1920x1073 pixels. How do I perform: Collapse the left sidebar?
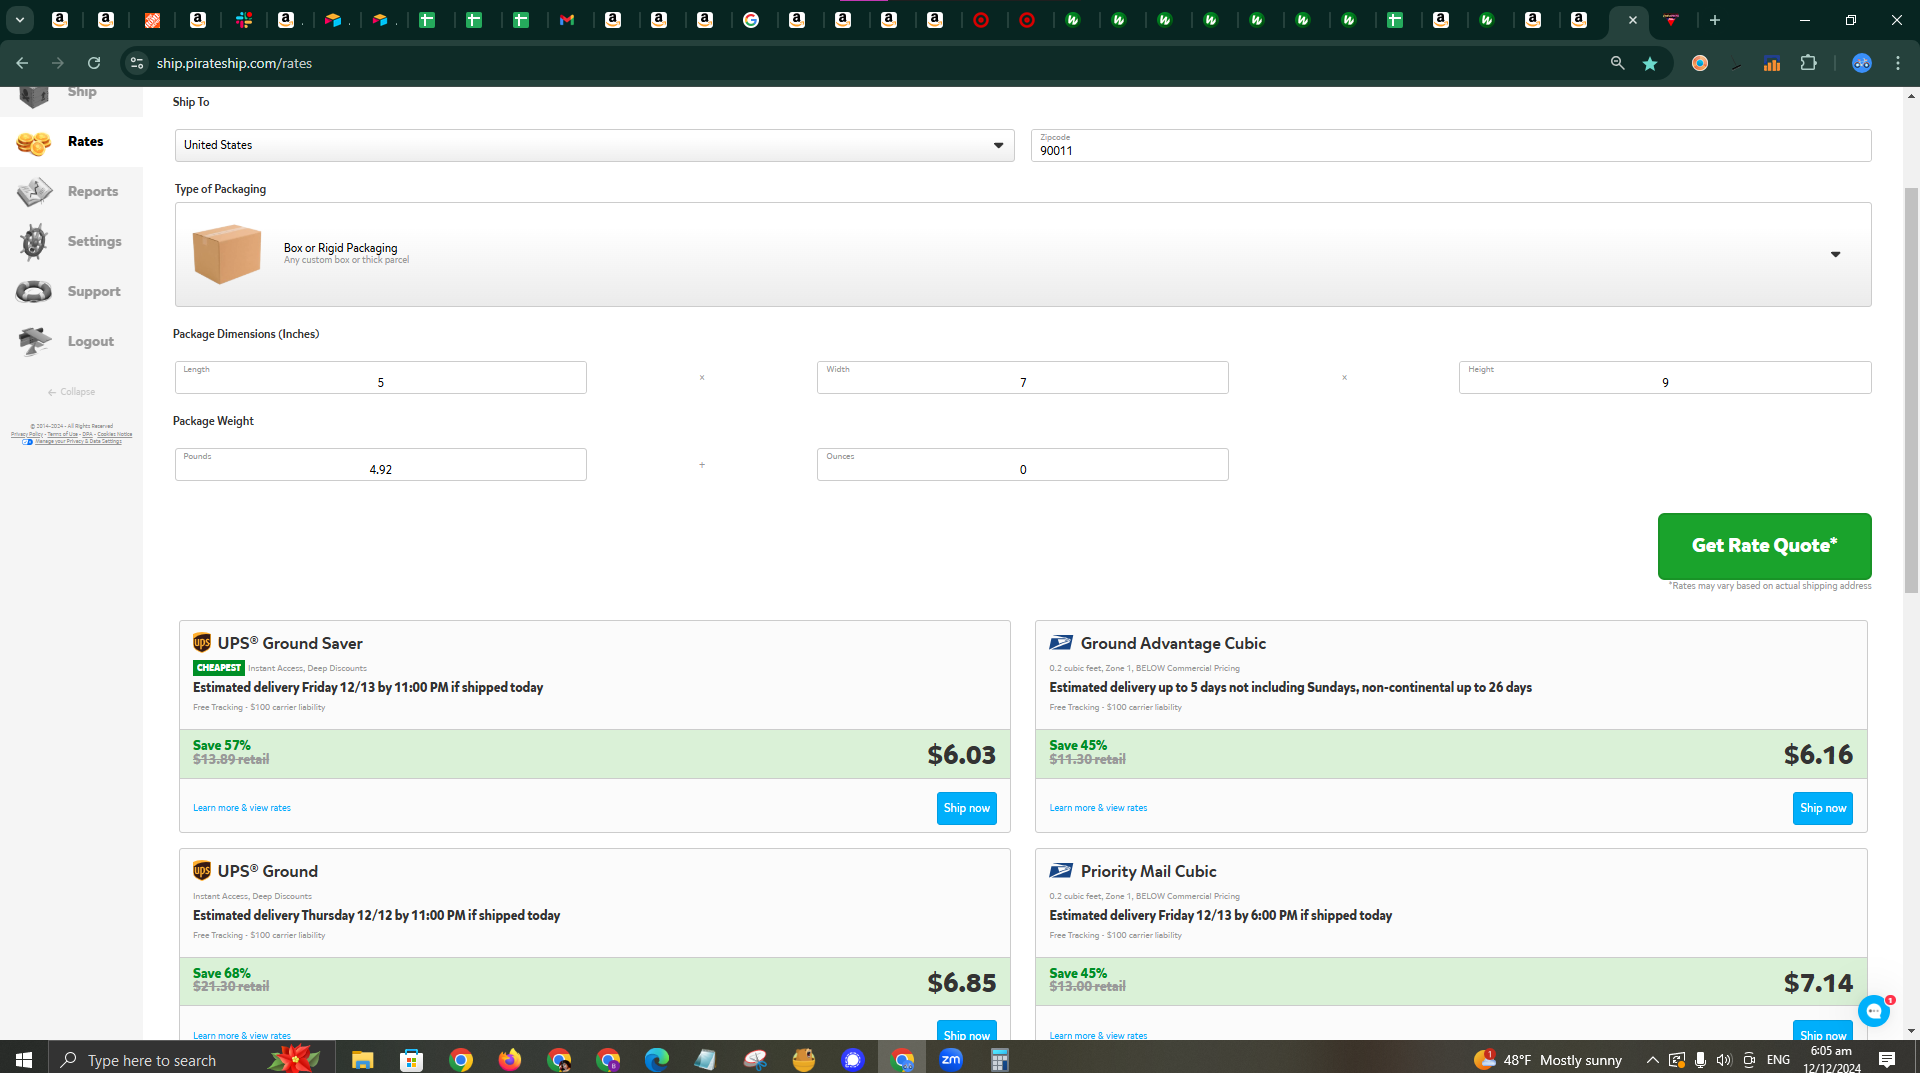71,392
